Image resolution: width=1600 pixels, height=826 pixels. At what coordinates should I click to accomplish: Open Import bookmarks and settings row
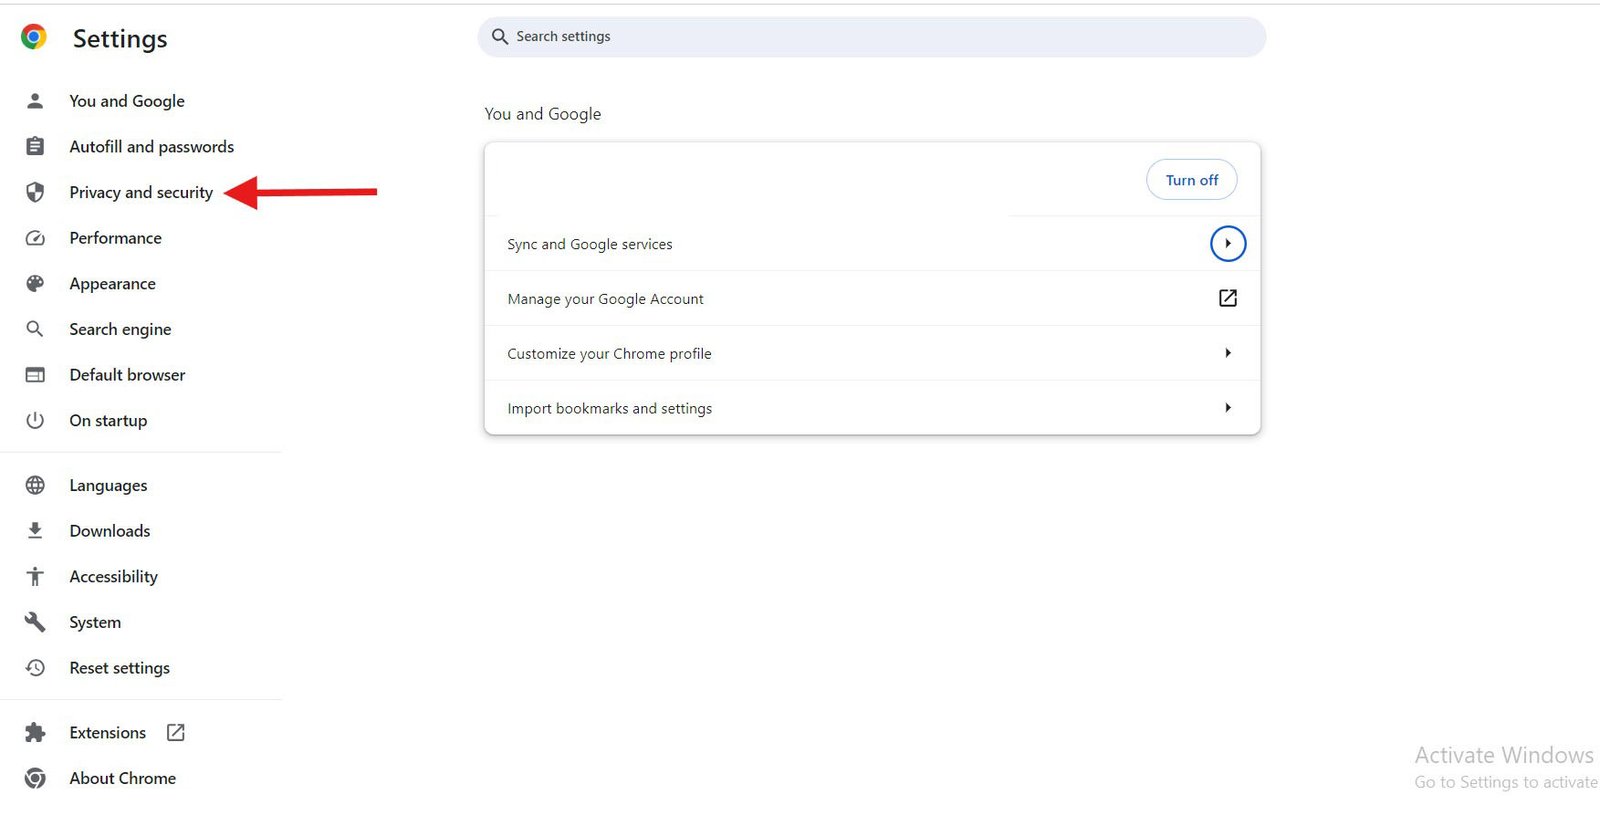click(x=872, y=408)
